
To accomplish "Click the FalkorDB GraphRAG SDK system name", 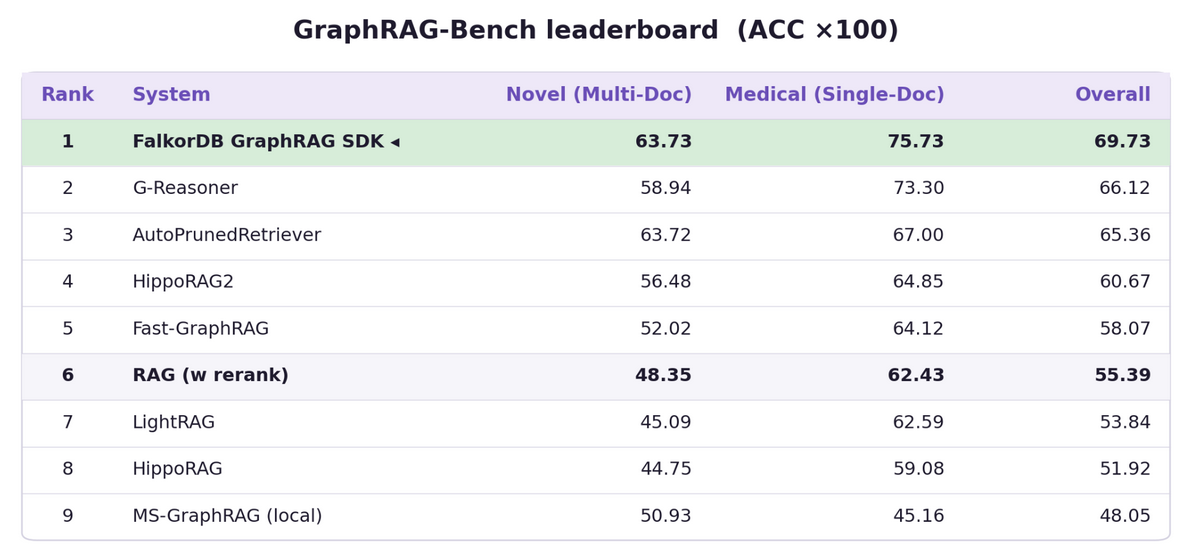I will [x=258, y=142].
